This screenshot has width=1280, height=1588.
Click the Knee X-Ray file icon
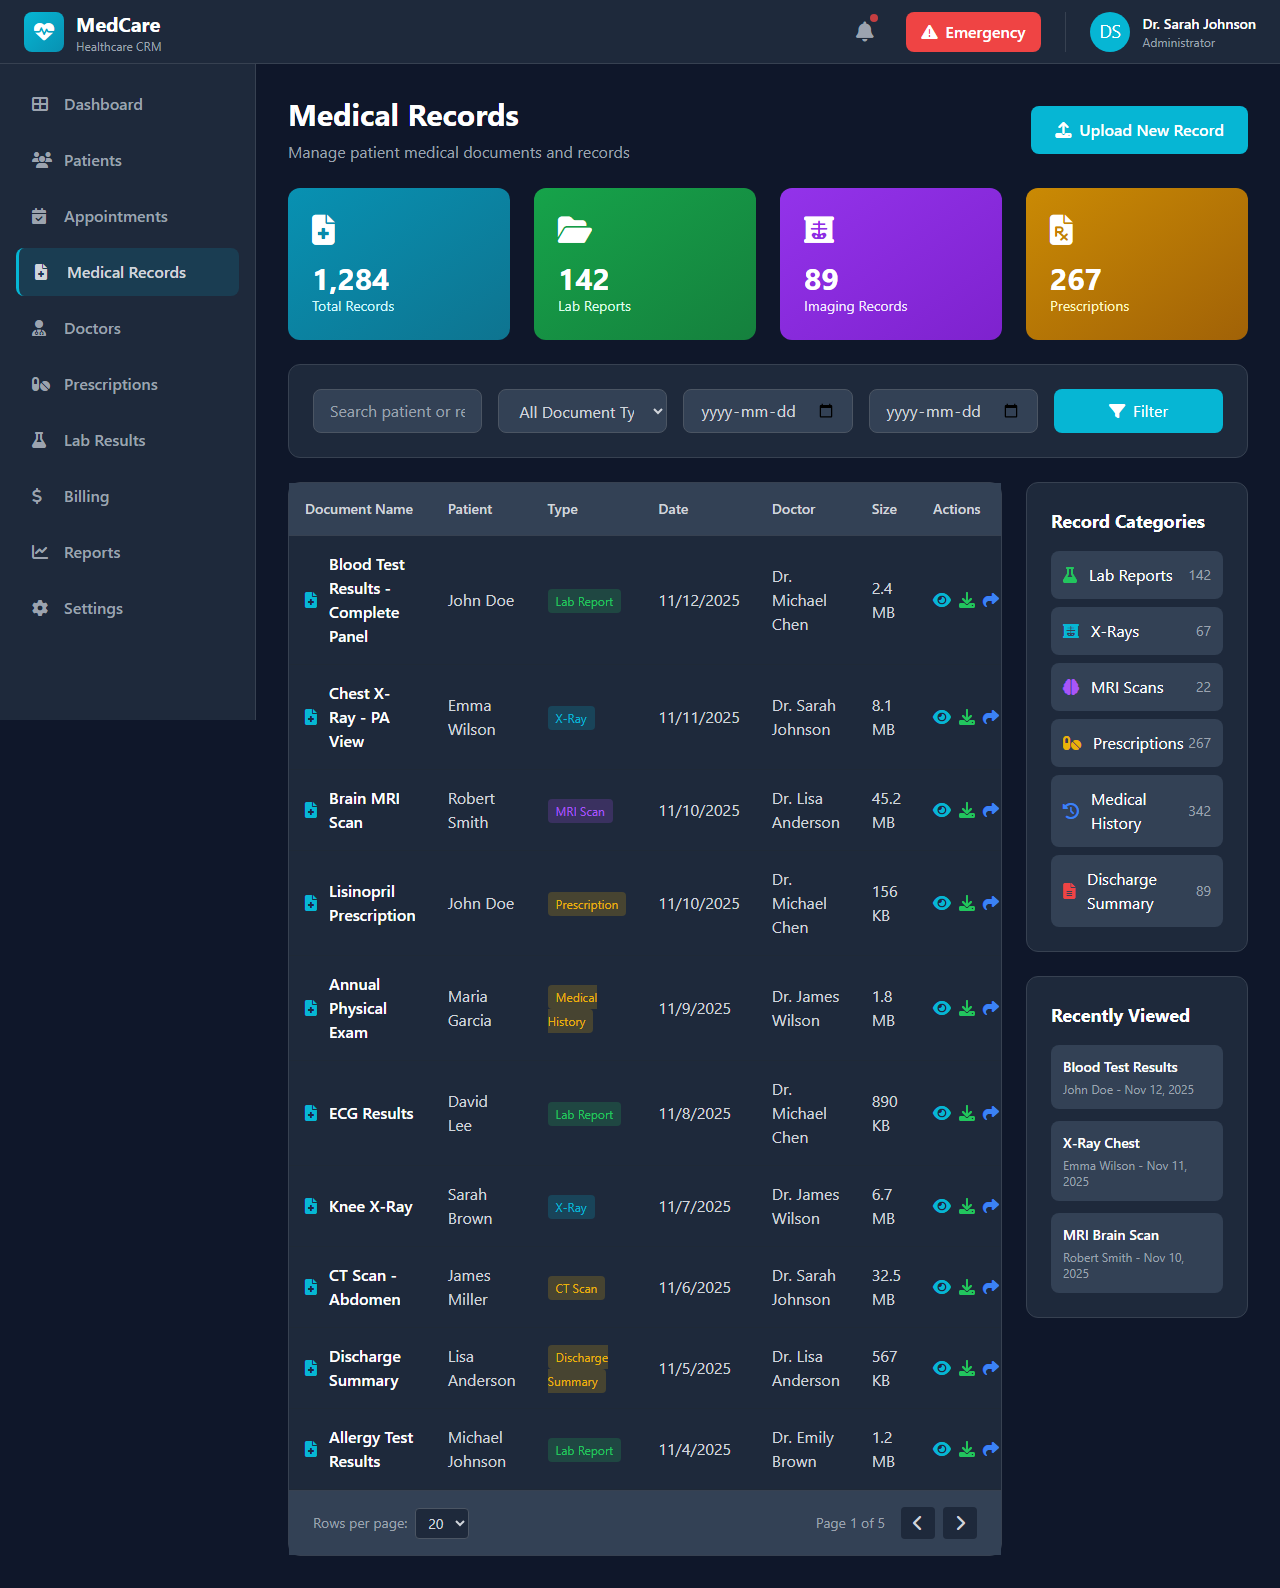coord(311,1206)
